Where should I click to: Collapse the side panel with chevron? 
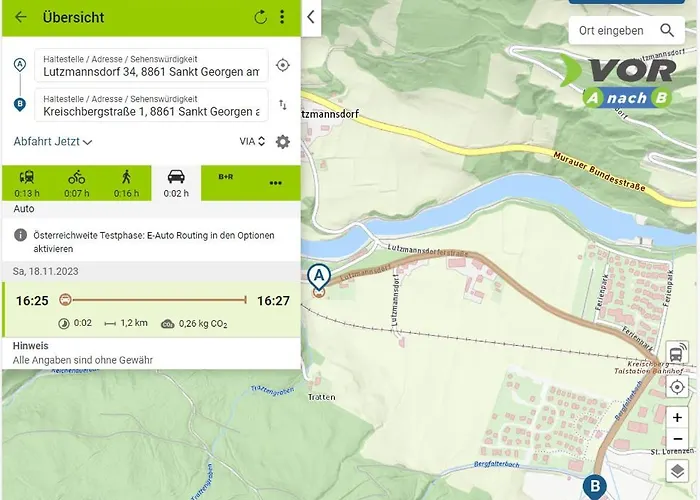point(311,17)
